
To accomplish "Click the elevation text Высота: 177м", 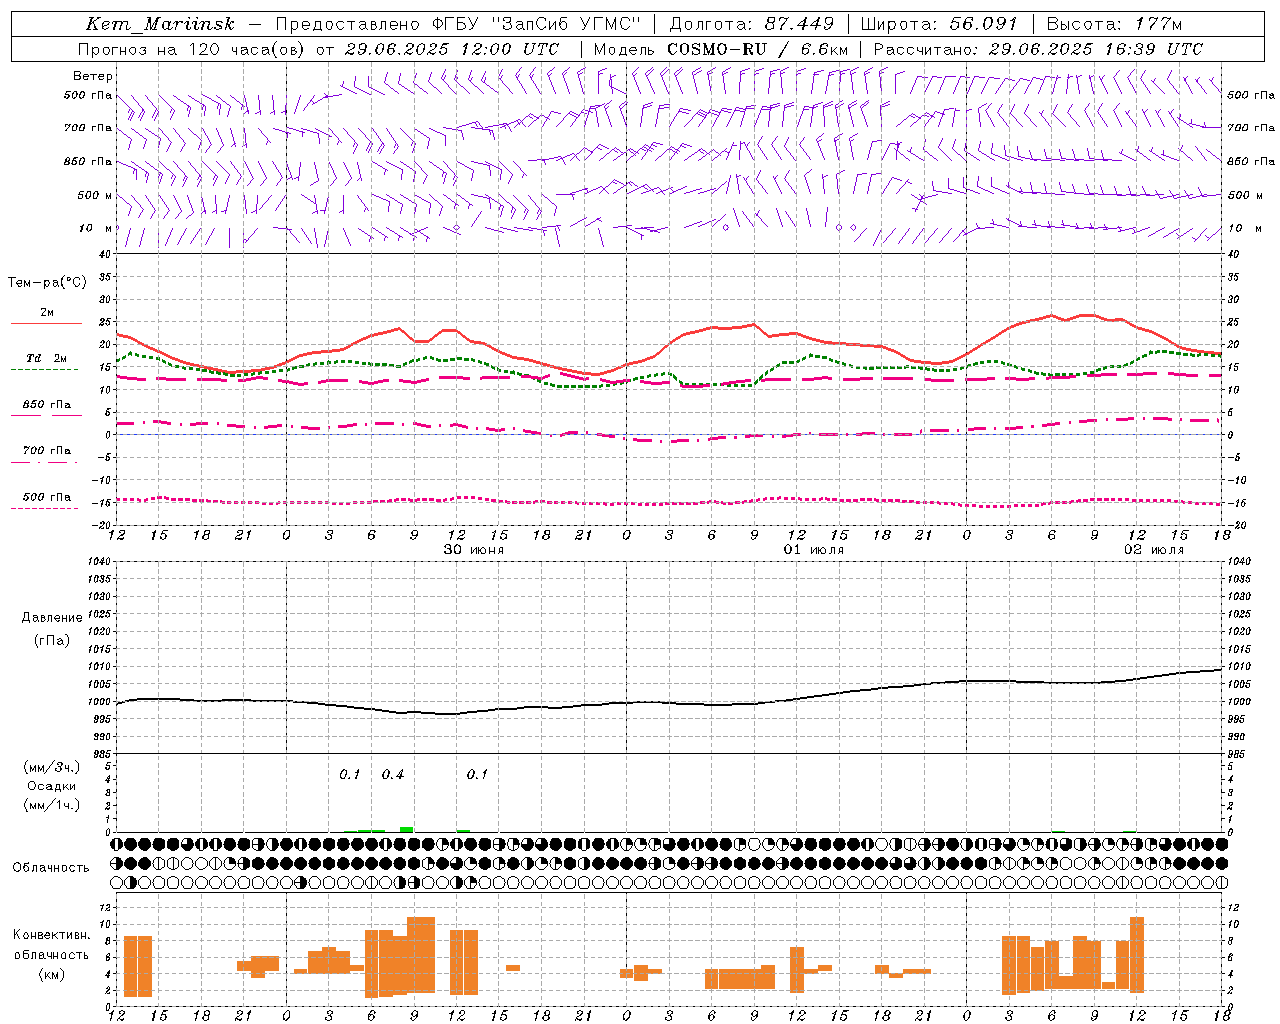I will [1114, 24].
